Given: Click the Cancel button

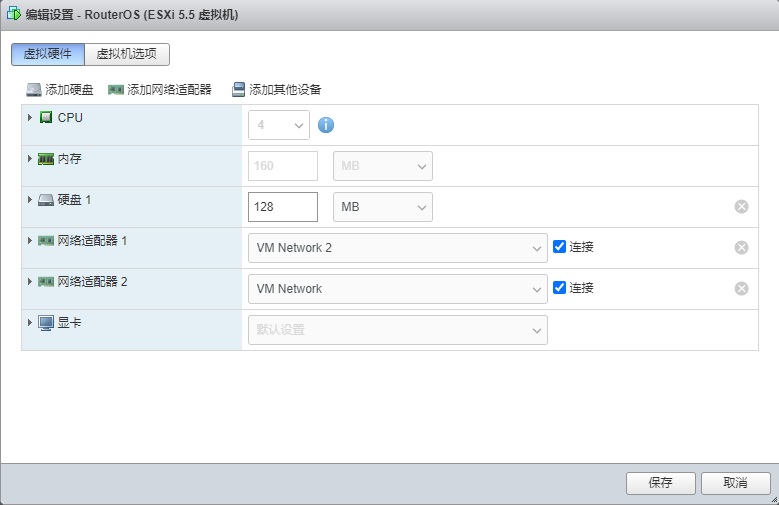Looking at the screenshot, I should tap(736, 483).
